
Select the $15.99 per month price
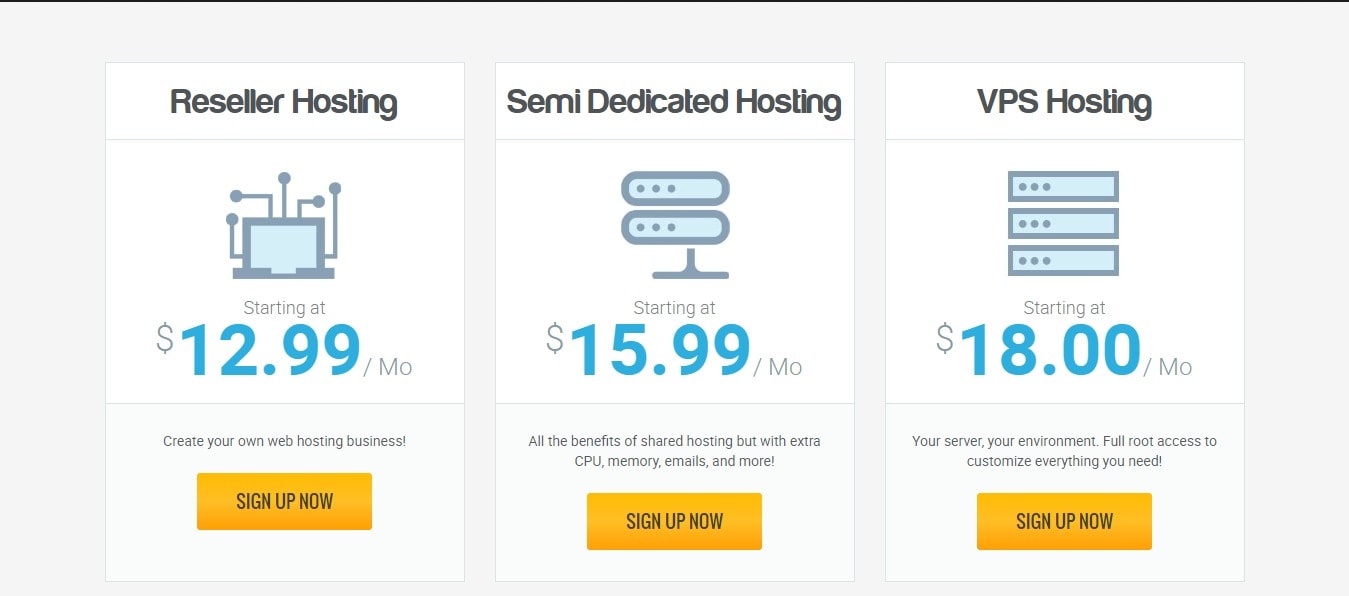pos(674,350)
